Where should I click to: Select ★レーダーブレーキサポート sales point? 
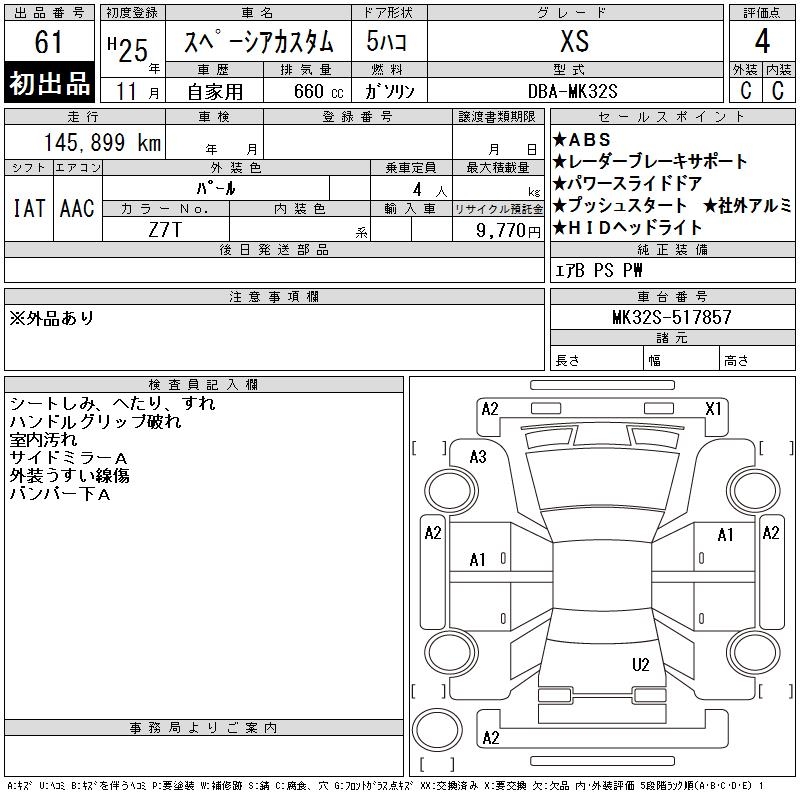click(x=650, y=162)
